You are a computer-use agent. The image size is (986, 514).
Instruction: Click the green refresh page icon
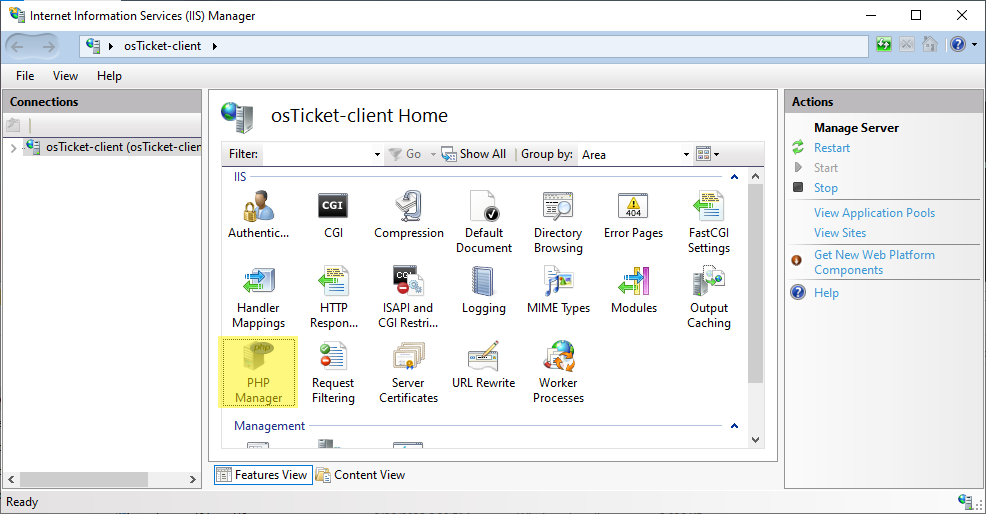884,45
